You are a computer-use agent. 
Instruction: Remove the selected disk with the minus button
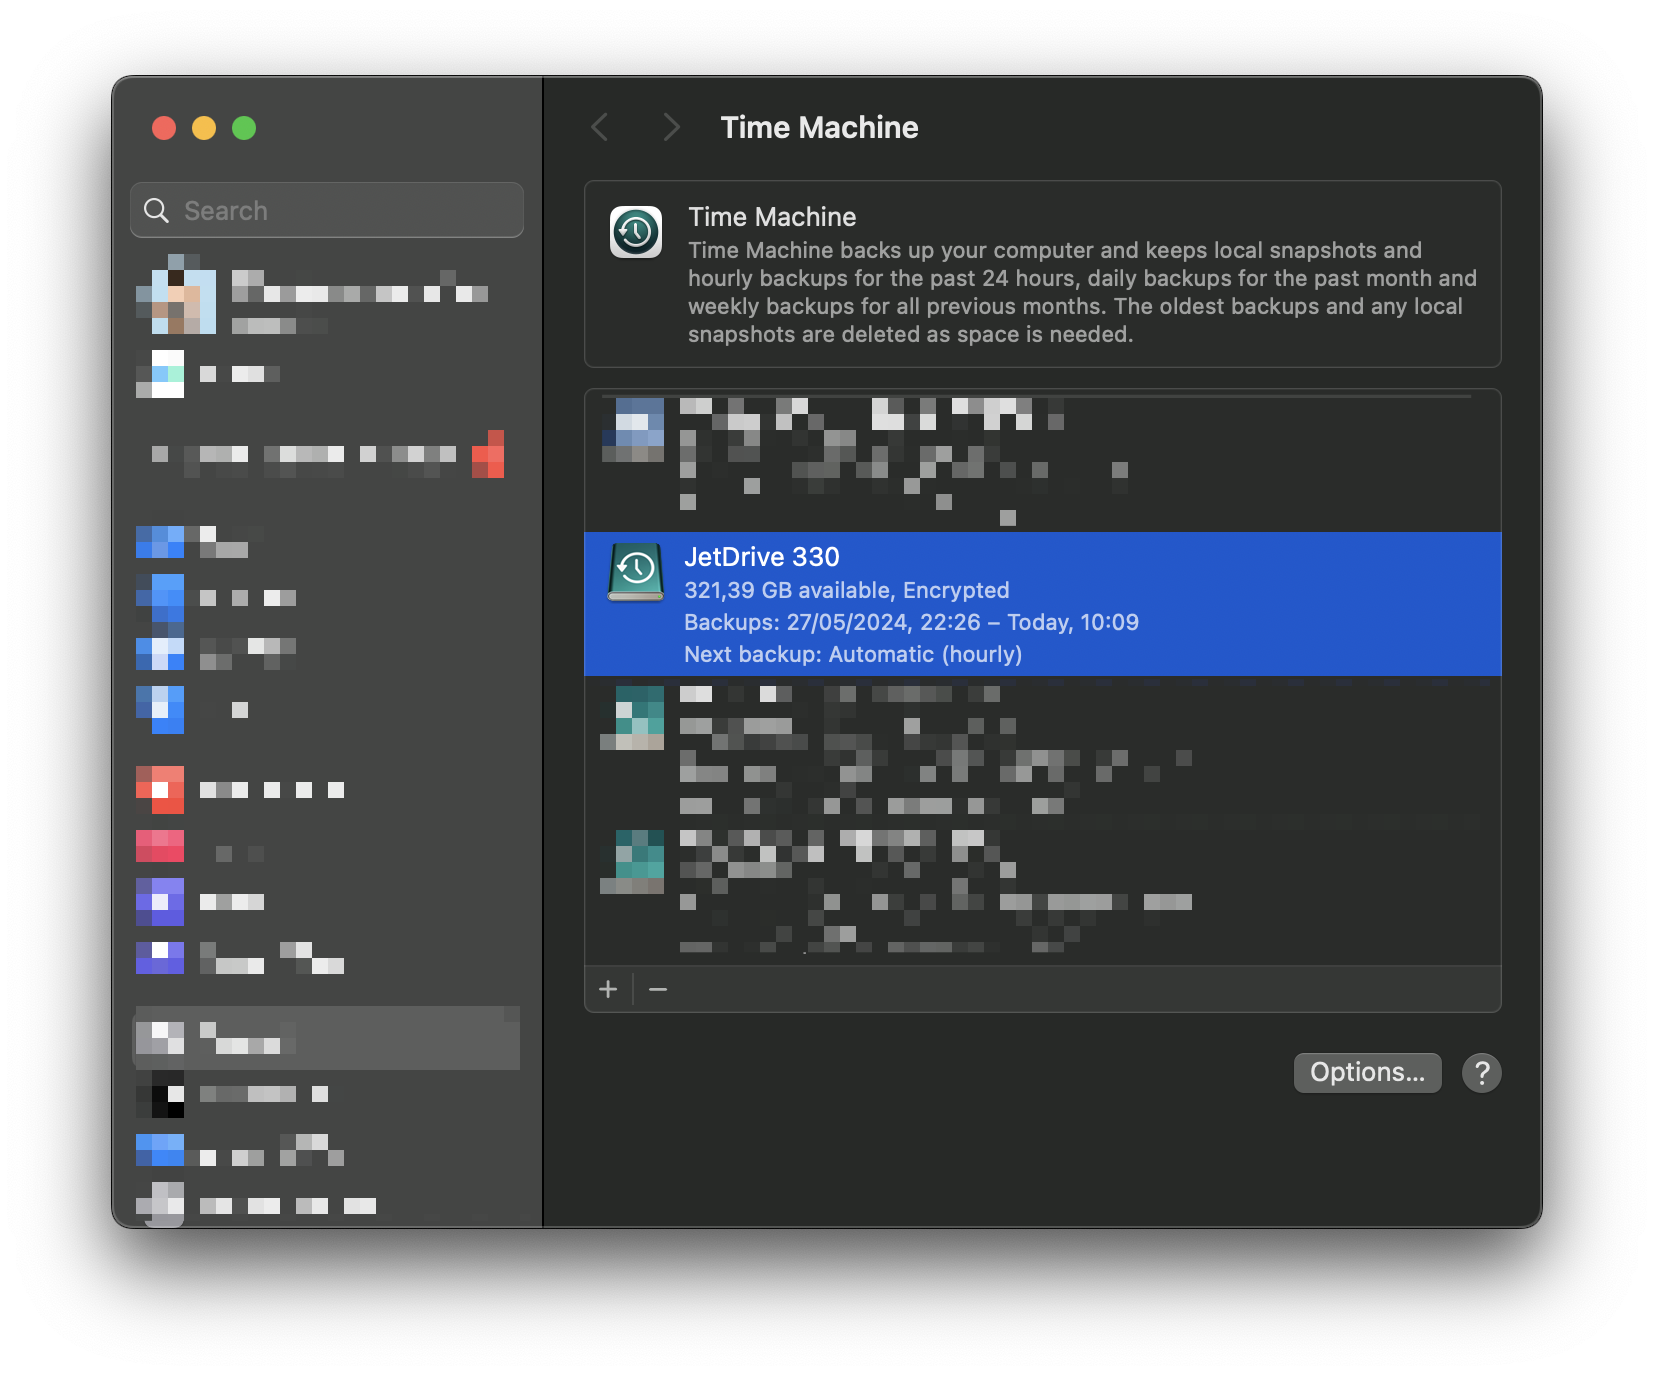(x=658, y=989)
